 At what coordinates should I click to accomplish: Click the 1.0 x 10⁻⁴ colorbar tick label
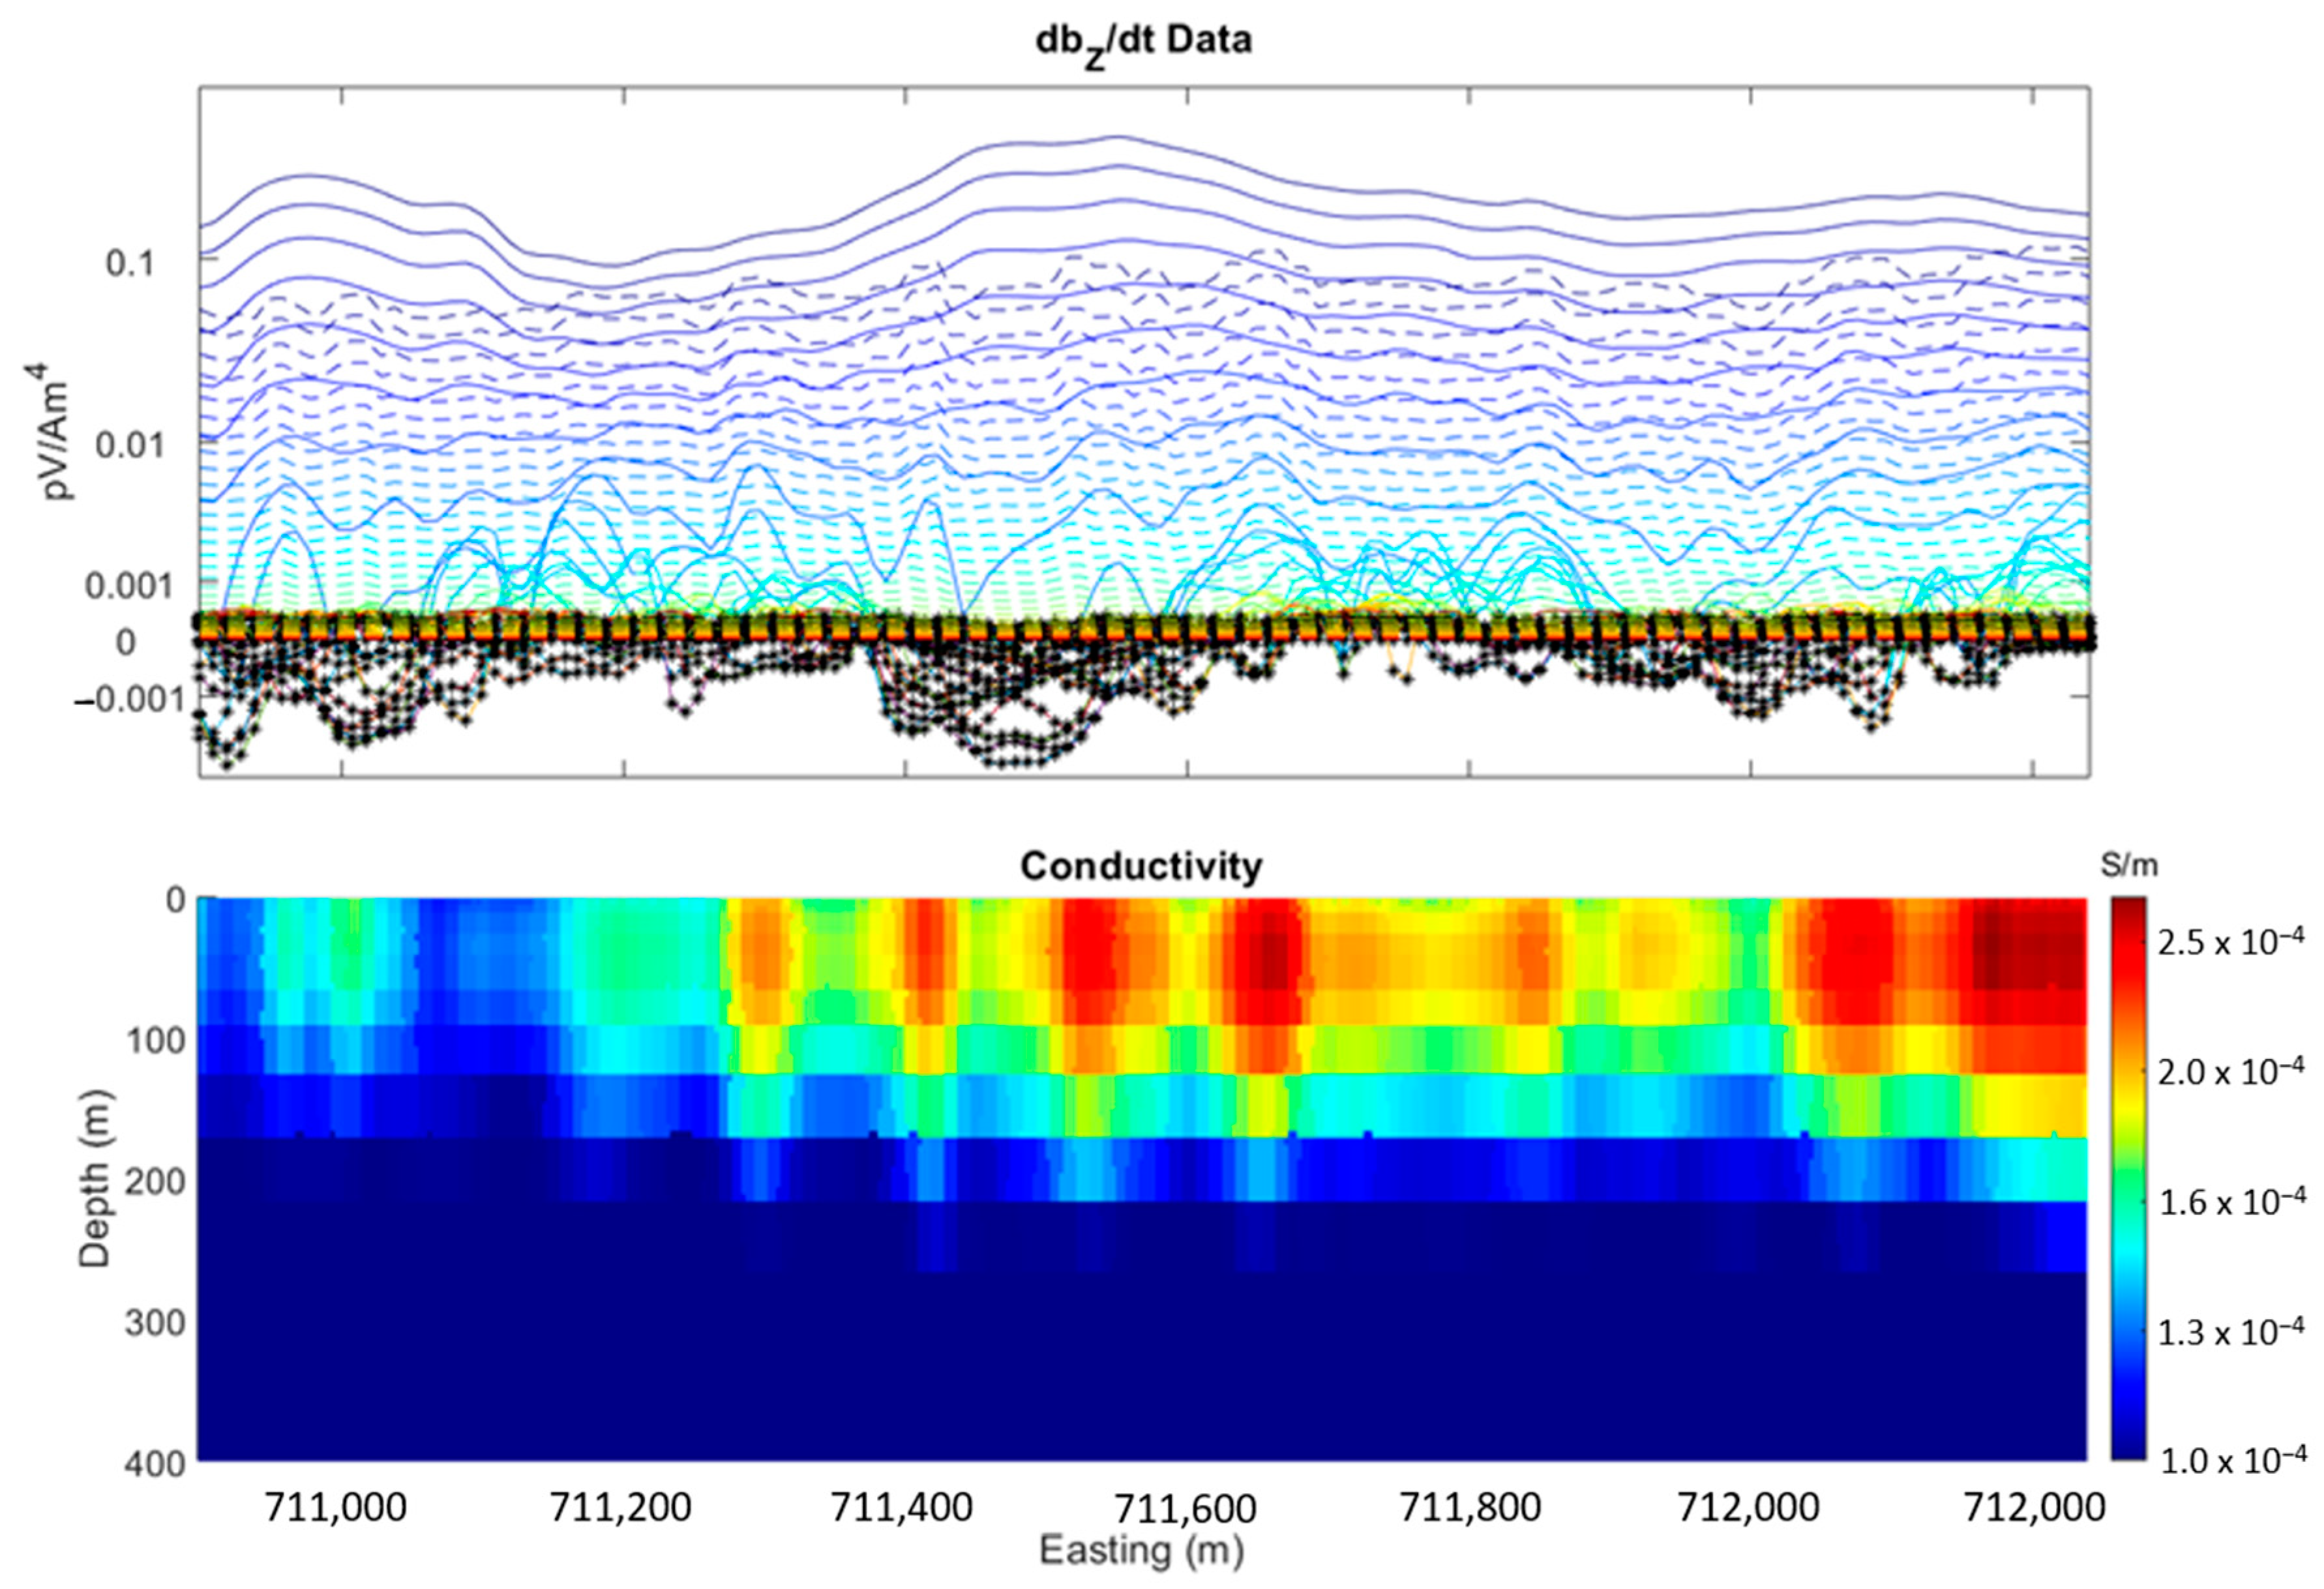pos(2231,1462)
